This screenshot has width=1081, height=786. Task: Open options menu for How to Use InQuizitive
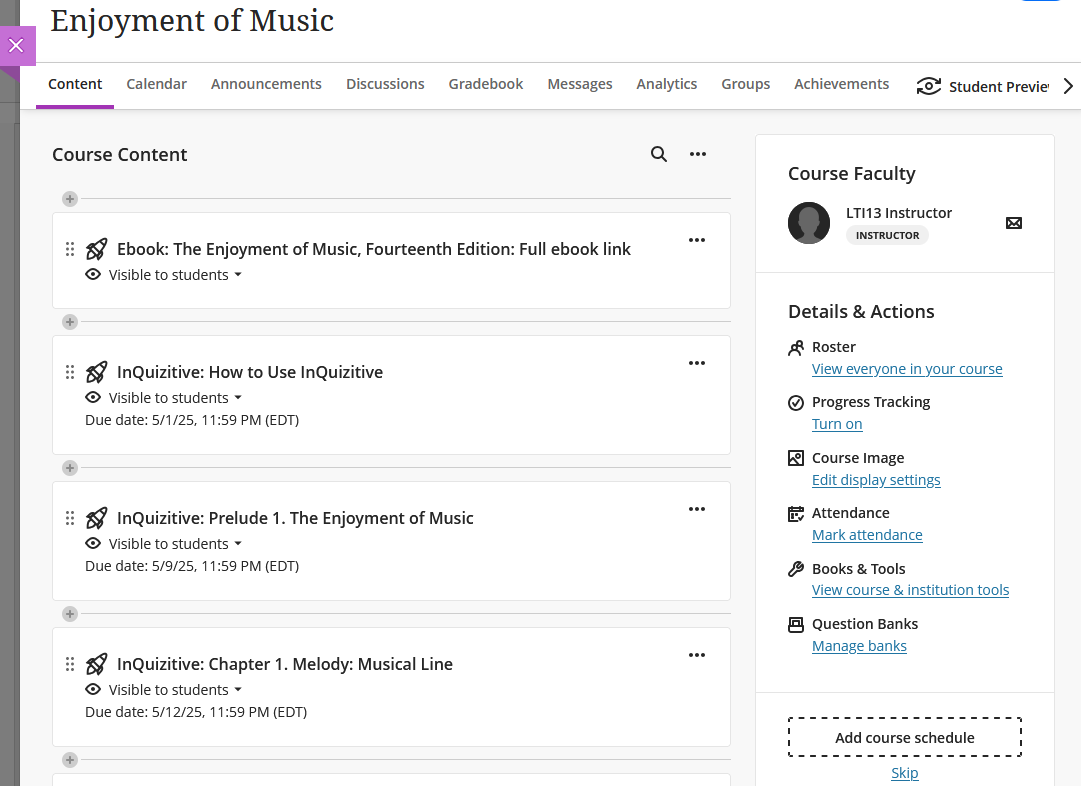click(697, 363)
